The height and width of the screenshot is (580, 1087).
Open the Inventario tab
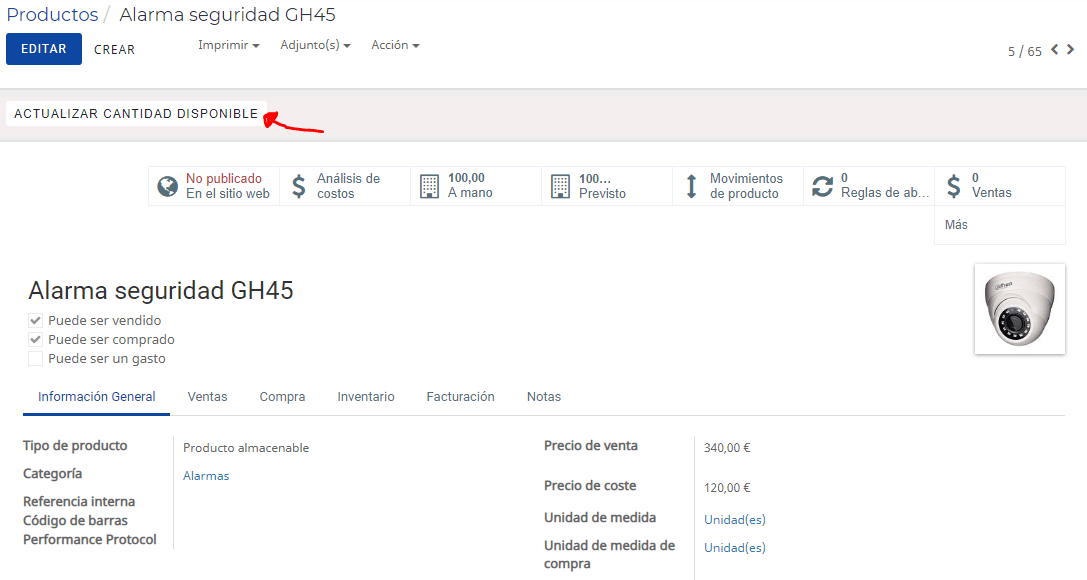coord(366,396)
